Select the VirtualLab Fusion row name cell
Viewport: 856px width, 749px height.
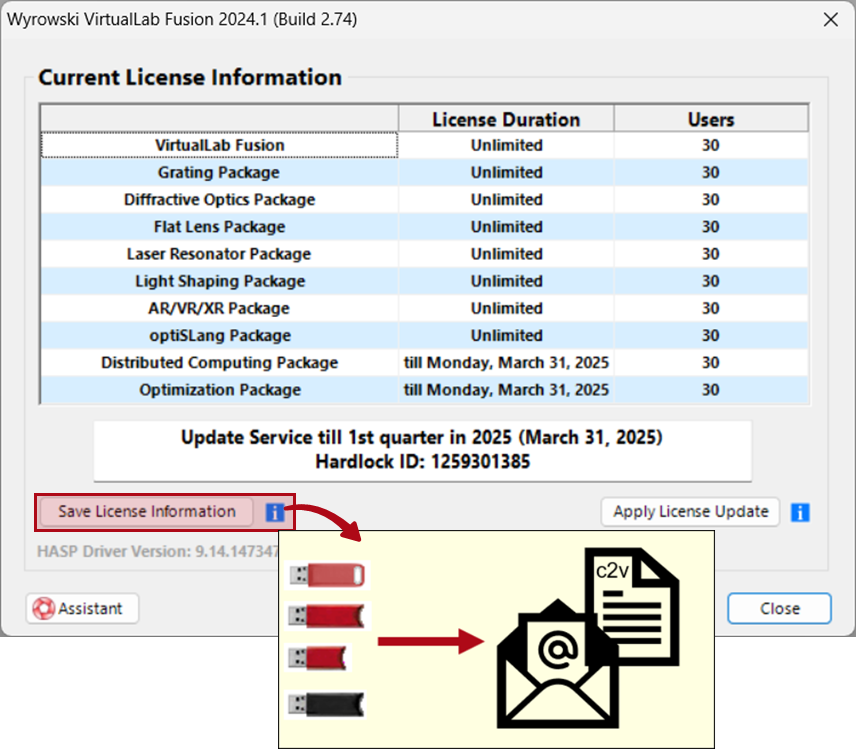coord(219,145)
